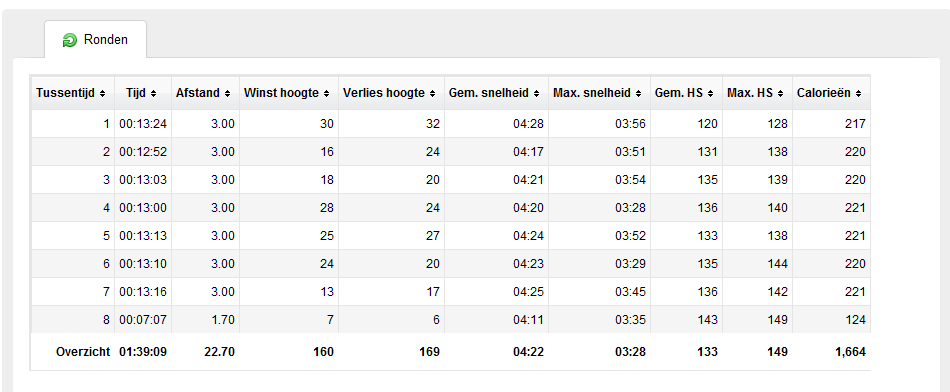Sort Calorieën column with arrow icon
Viewport: 950px width, 392px height.
coord(859,93)
